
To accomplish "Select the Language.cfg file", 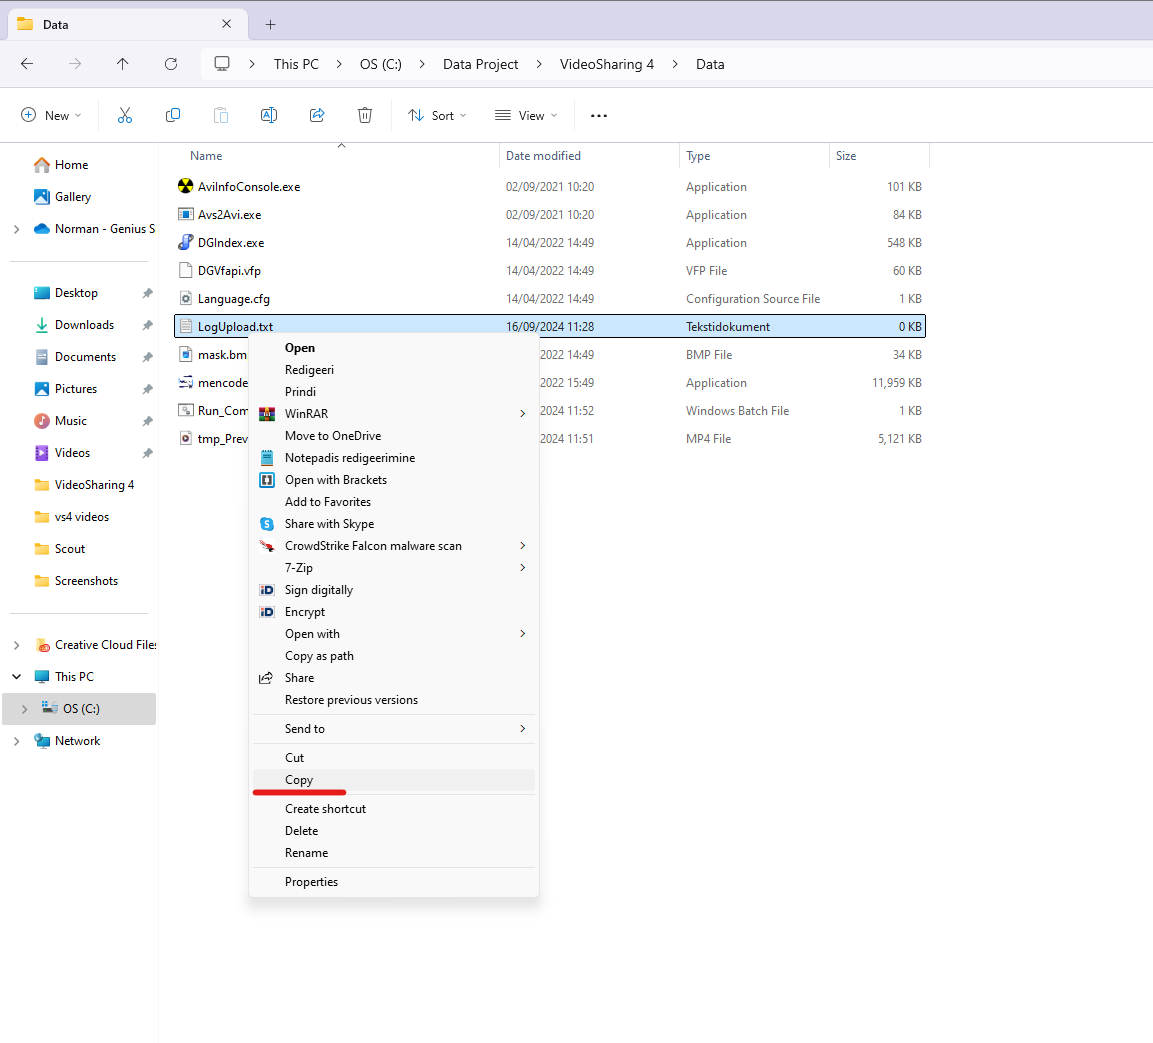I will [x=234, y=299].
